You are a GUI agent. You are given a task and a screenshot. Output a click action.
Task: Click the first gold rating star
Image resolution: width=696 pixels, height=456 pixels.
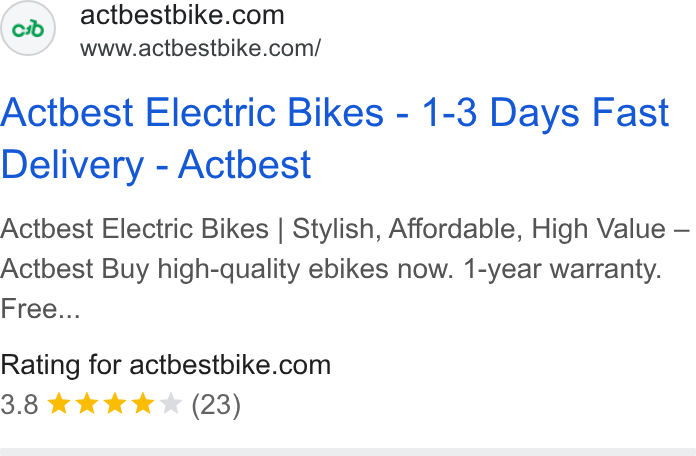59,404
